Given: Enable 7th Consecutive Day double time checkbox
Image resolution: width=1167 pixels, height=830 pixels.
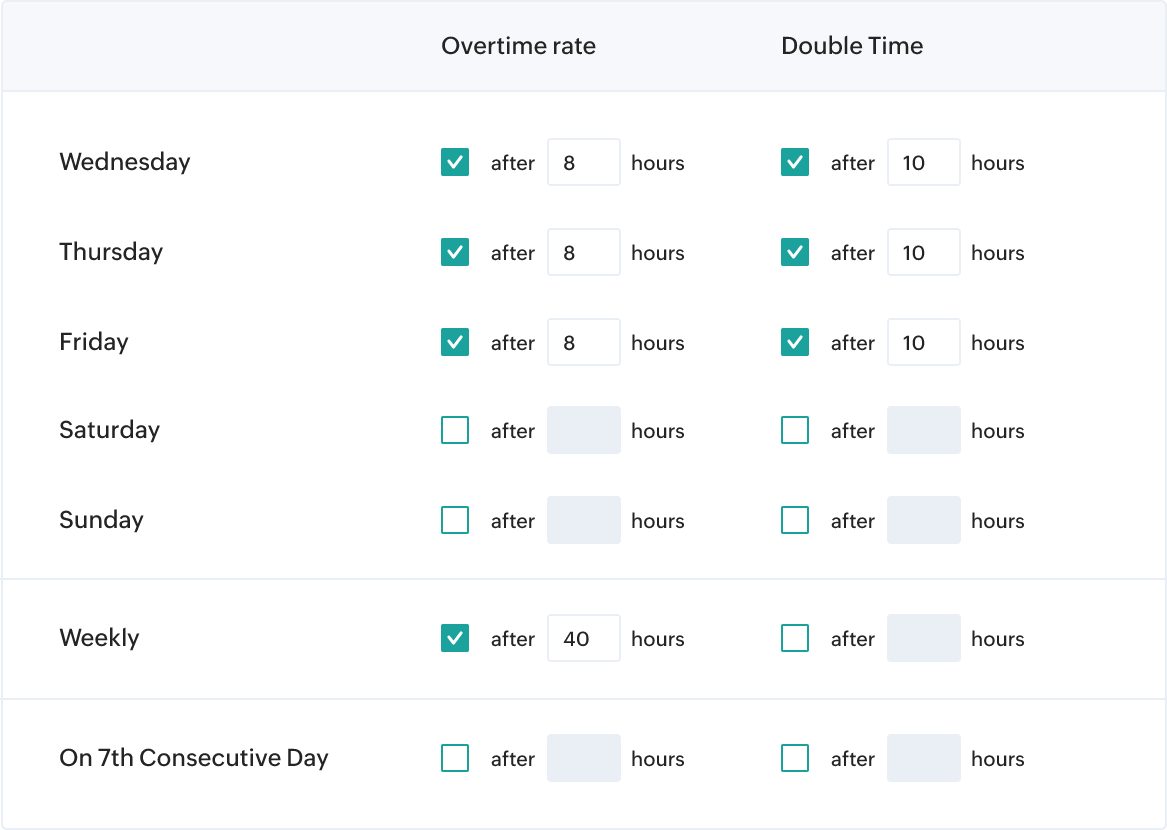Looking at the screenshot, I should 795,758.
